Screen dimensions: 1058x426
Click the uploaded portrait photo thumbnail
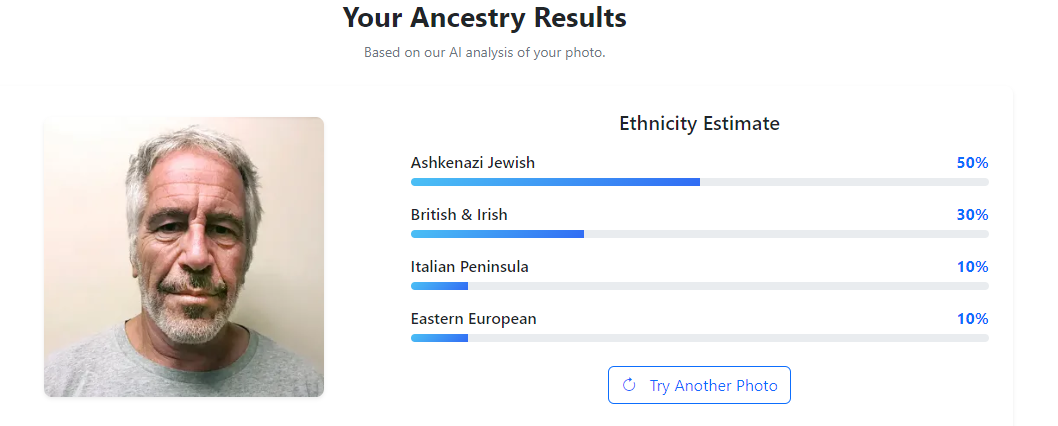(x=184, y=257)
